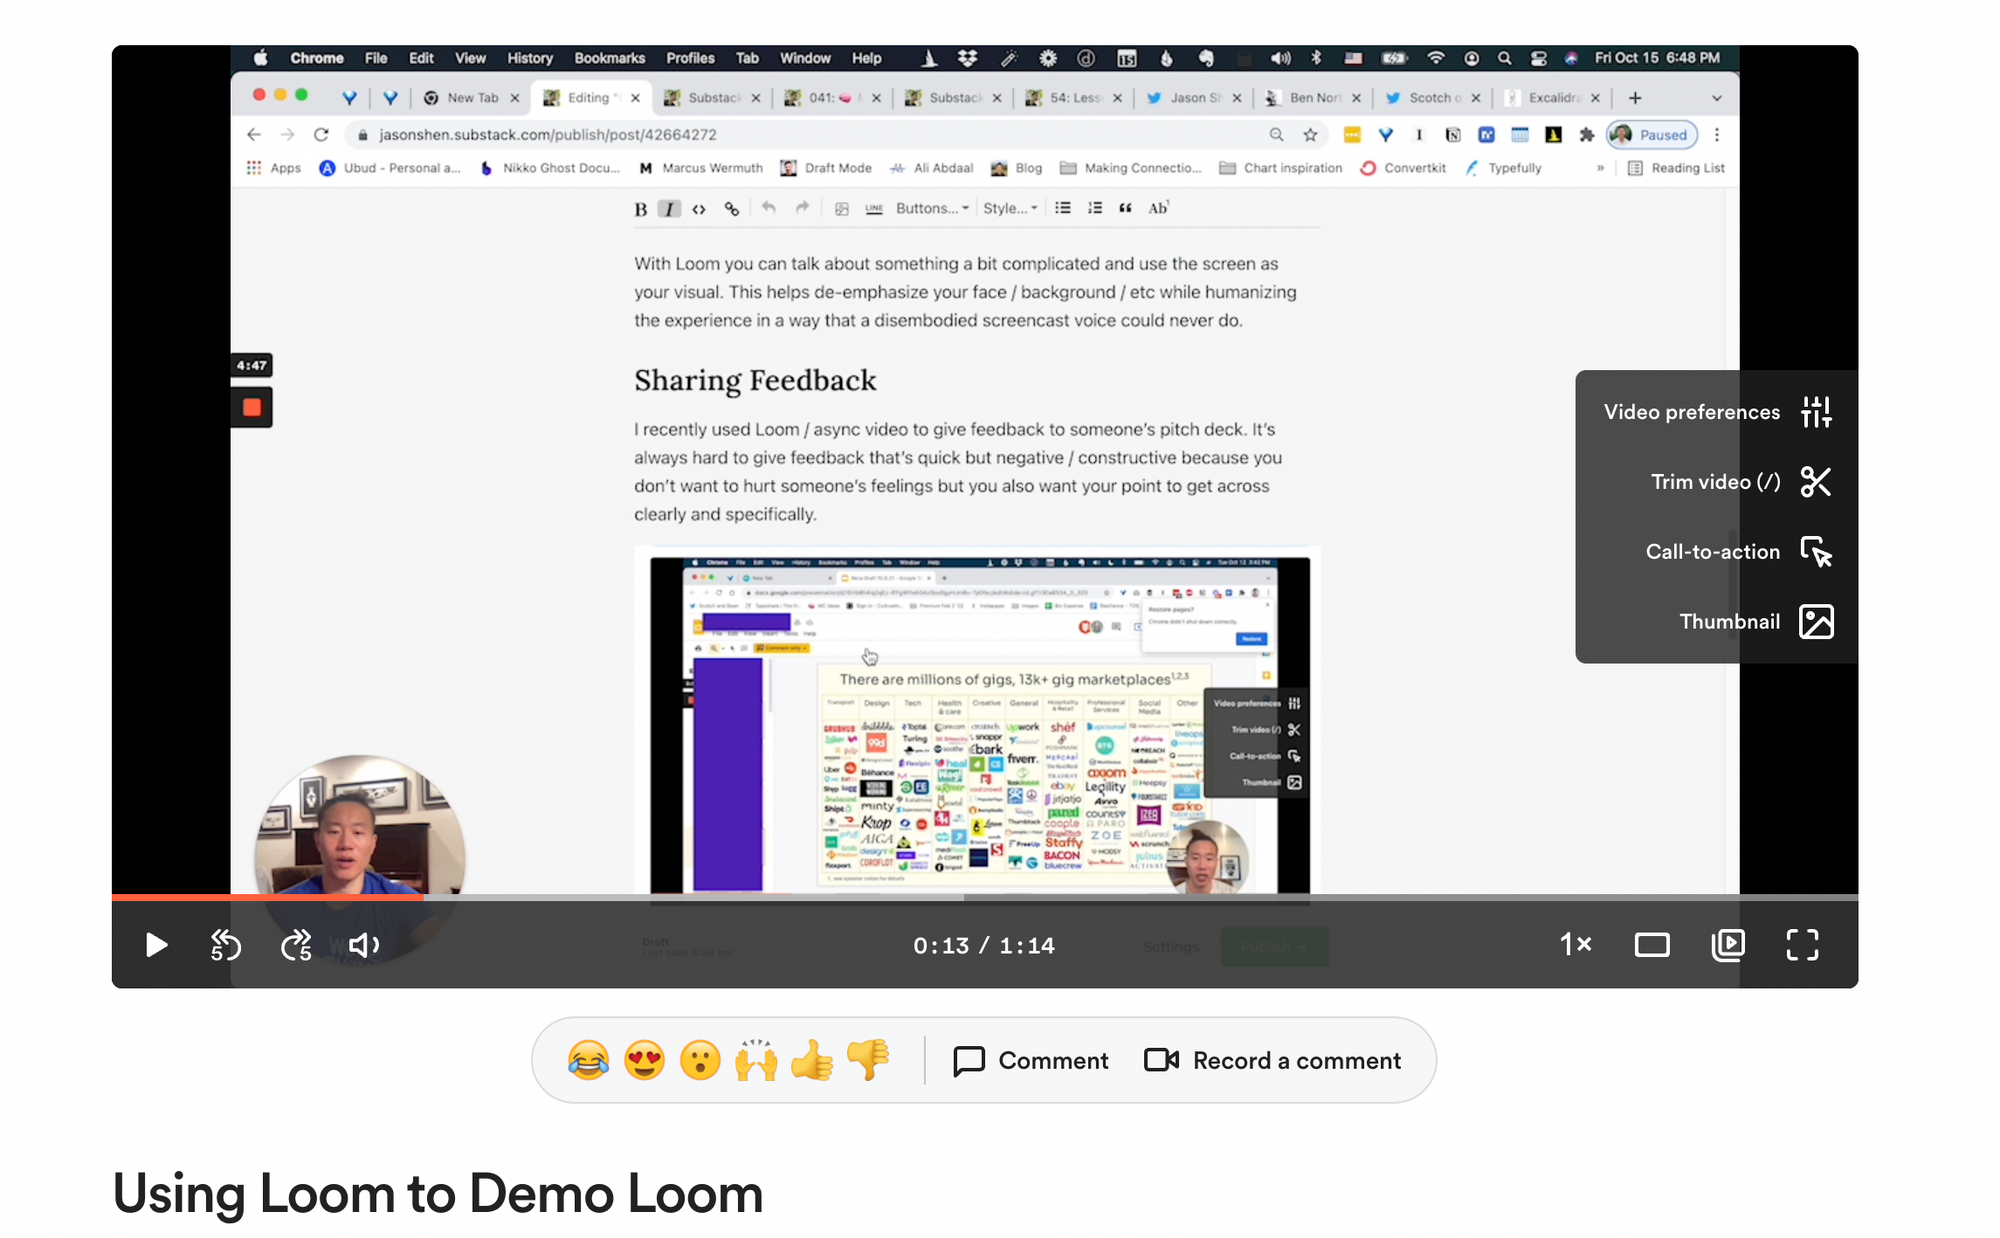2000x1238 pixels.
Task: Rewind the video 5 seconds
Action: tap(226, 945)
